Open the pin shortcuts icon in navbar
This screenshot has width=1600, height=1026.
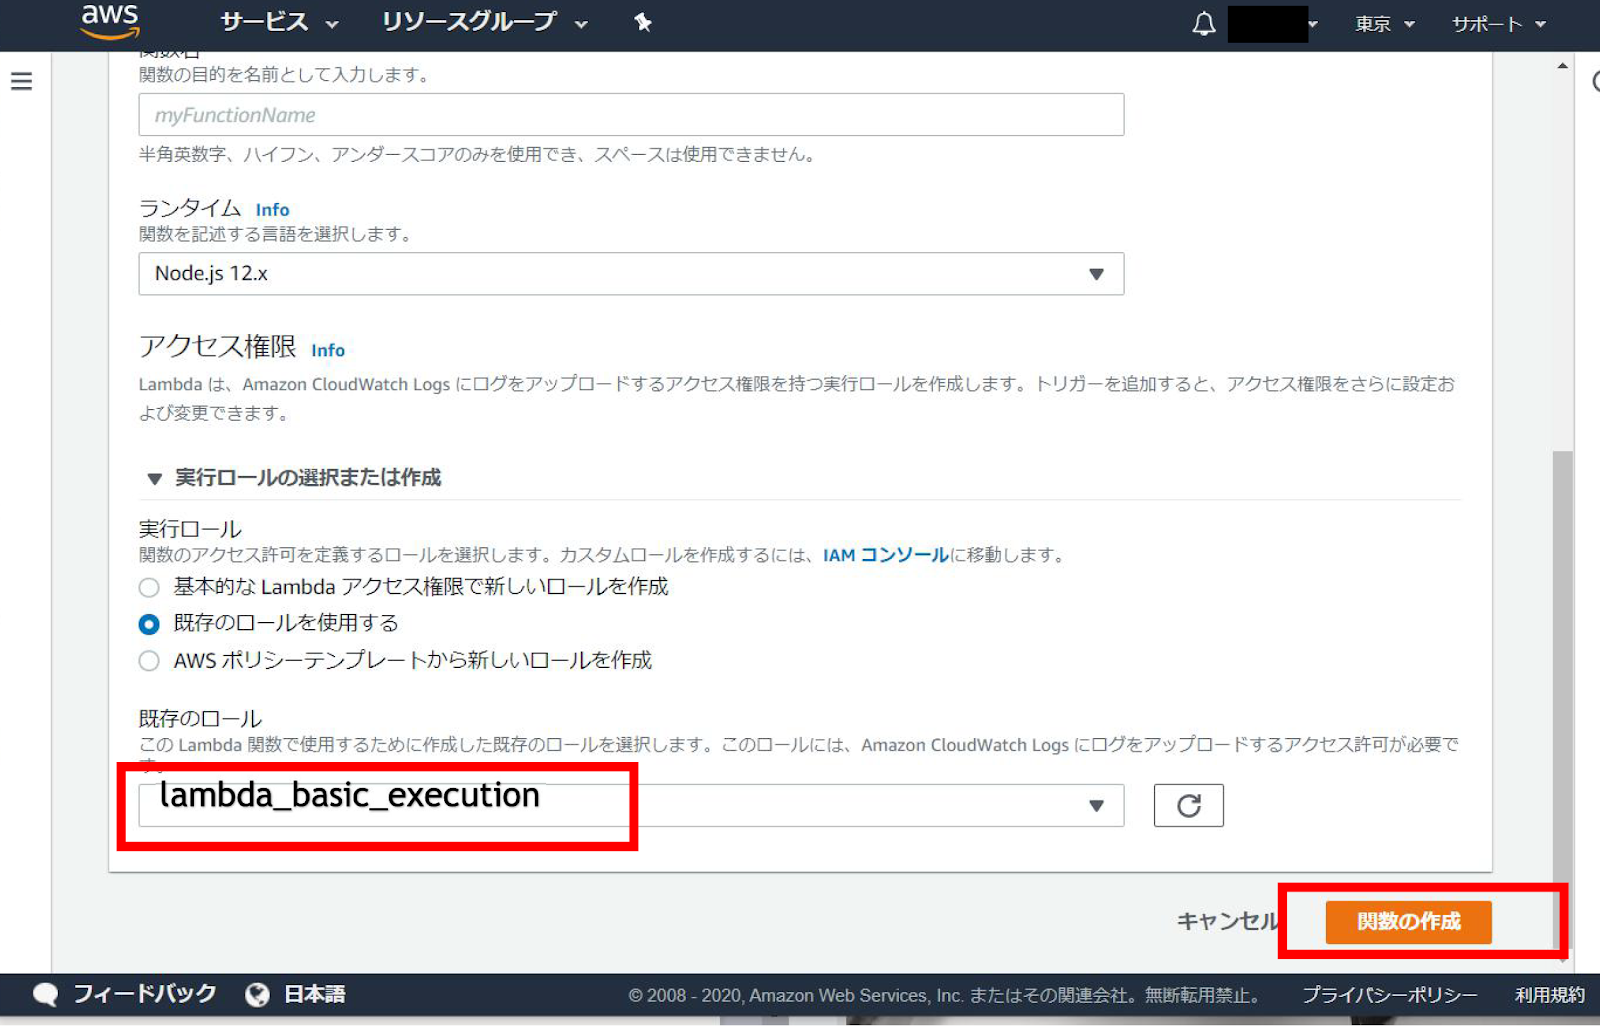click(643, 22)
